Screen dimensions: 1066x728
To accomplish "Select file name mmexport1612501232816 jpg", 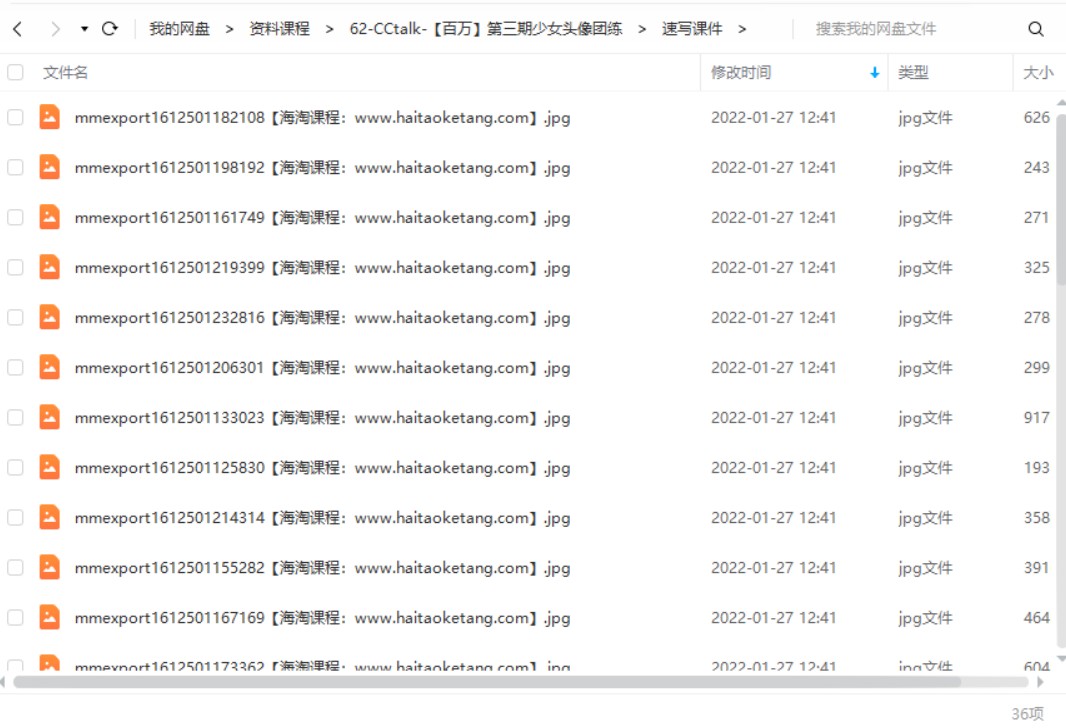I will (322, 318).
